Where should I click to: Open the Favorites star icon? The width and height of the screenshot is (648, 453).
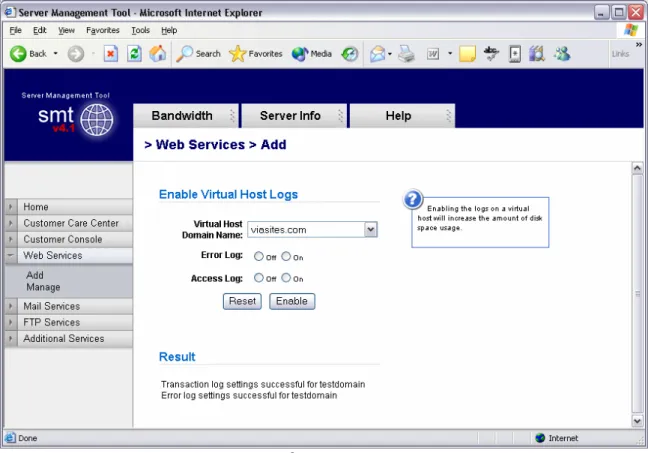237,54
